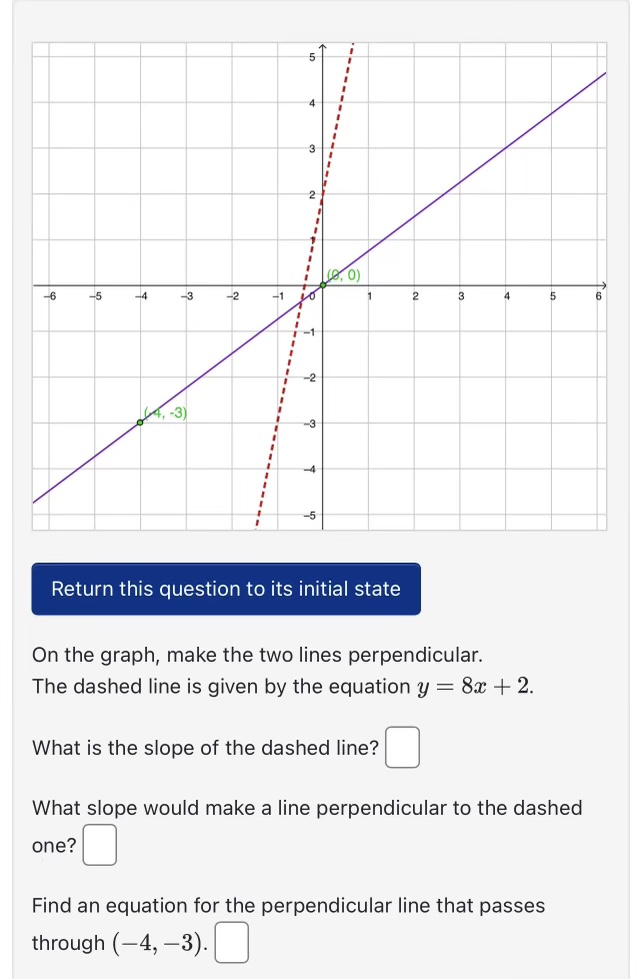Image resolution: width=642 pixels, height=979 pixels.
Task: Click the text asking for the dashed line's slope
Action: coord(205,747)
